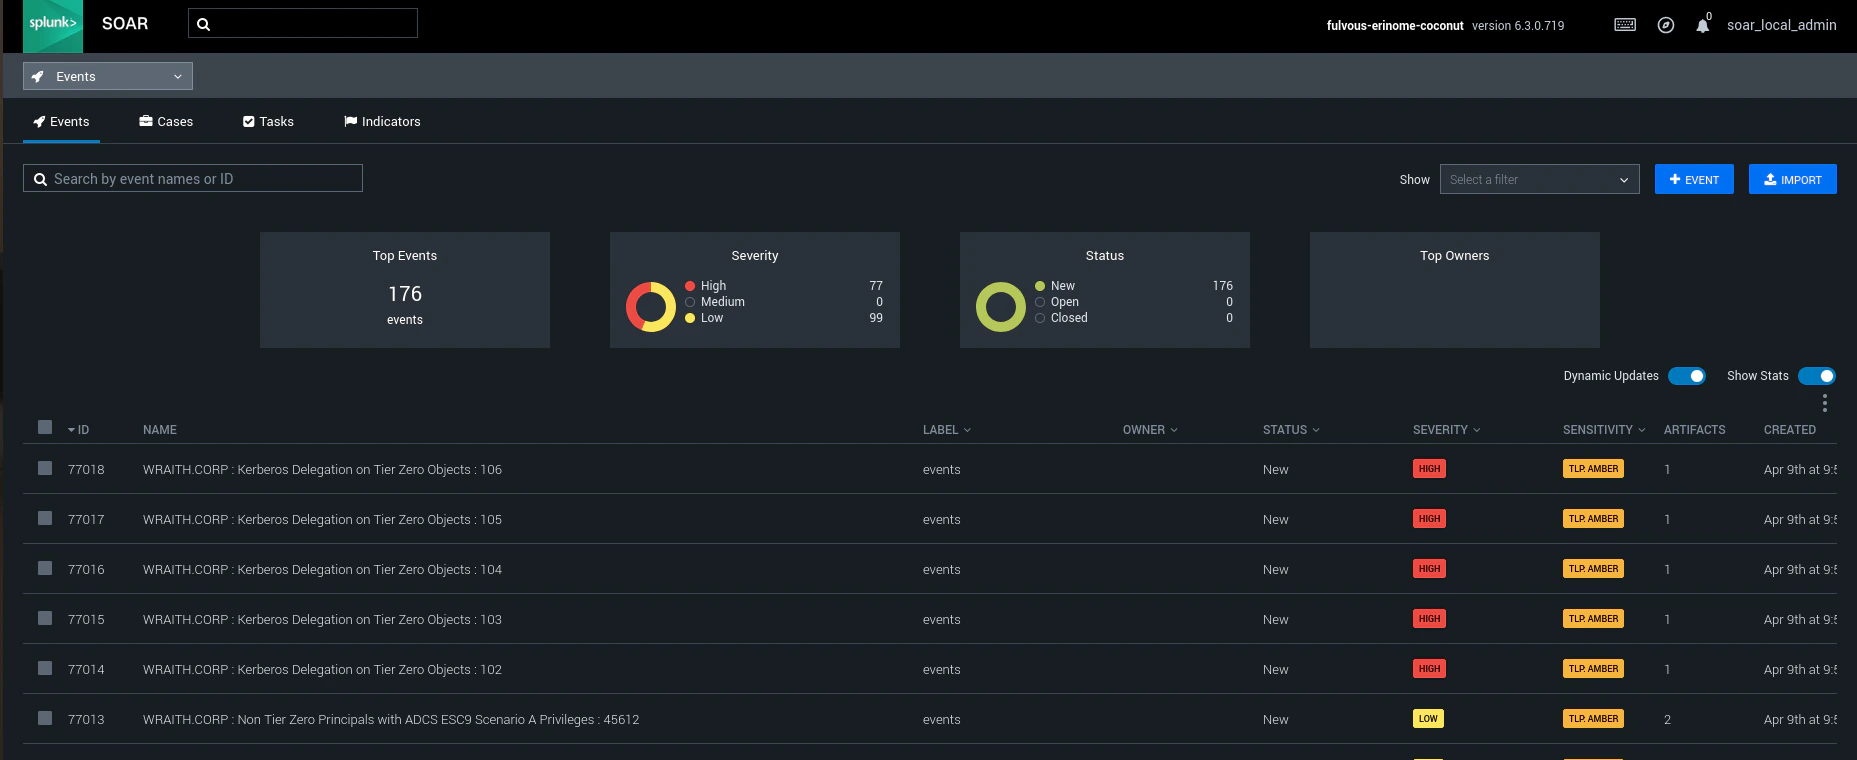Open the Events navigation dropdown
This screenshot has width=1857, height=760.
tap(108, 76)
